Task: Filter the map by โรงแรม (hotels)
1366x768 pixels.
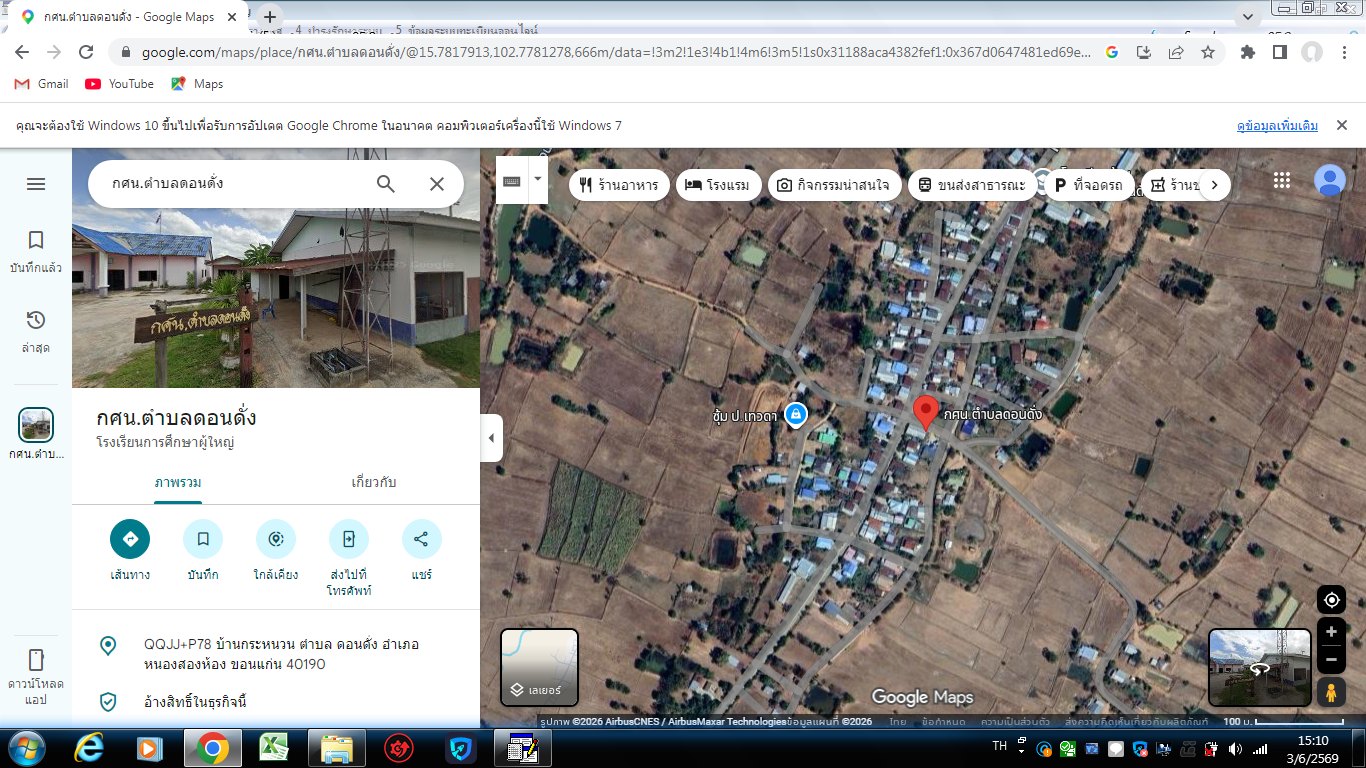Action: [720, 185]
